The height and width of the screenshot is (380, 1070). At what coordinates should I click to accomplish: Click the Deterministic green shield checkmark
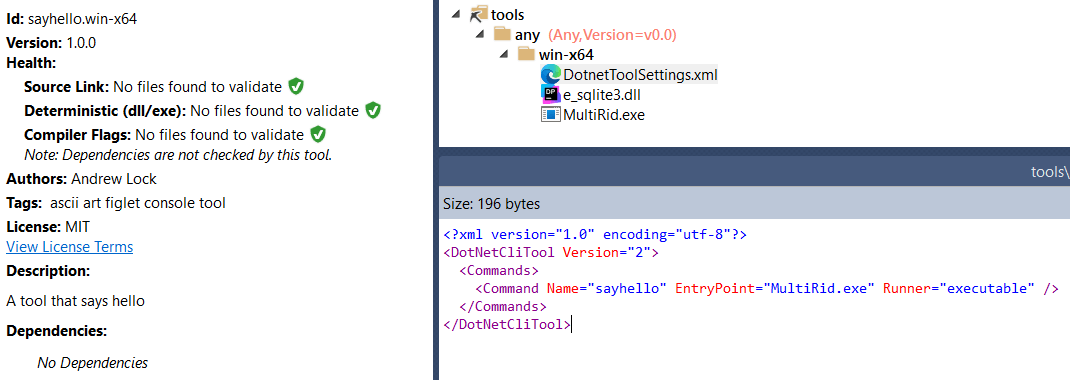coord(373,111)
